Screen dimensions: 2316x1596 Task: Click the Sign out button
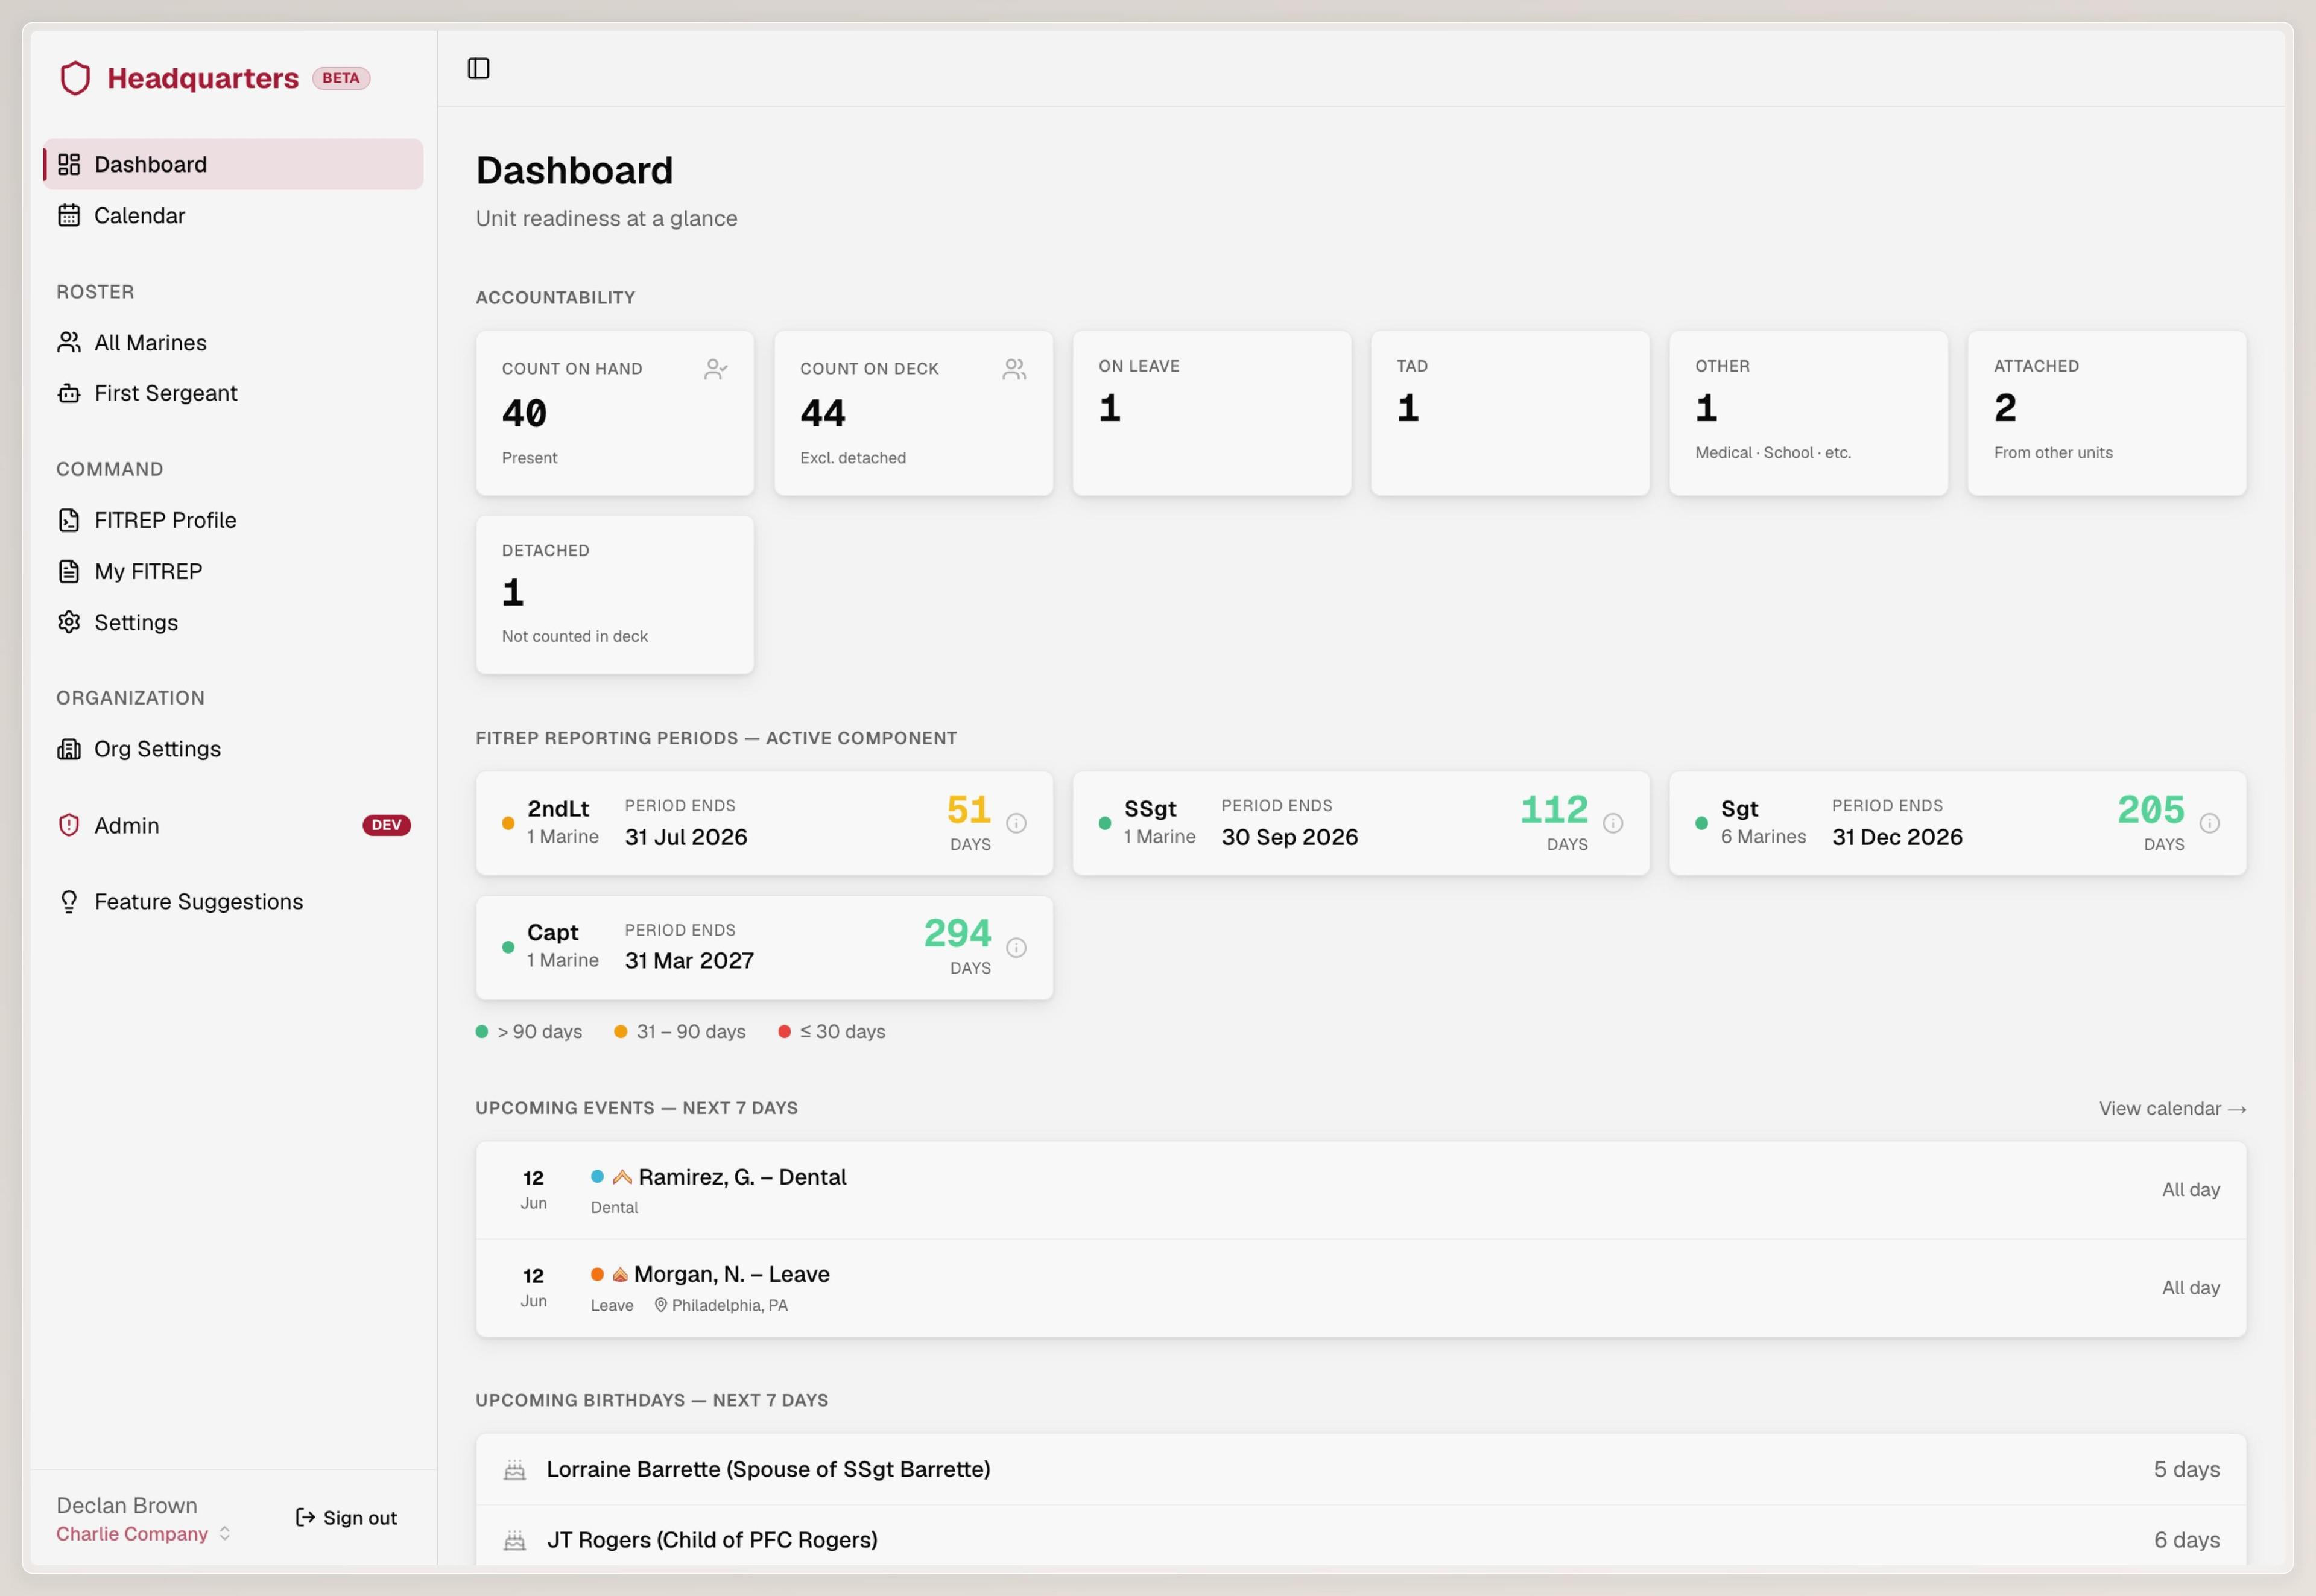(x=346, y=1518)
